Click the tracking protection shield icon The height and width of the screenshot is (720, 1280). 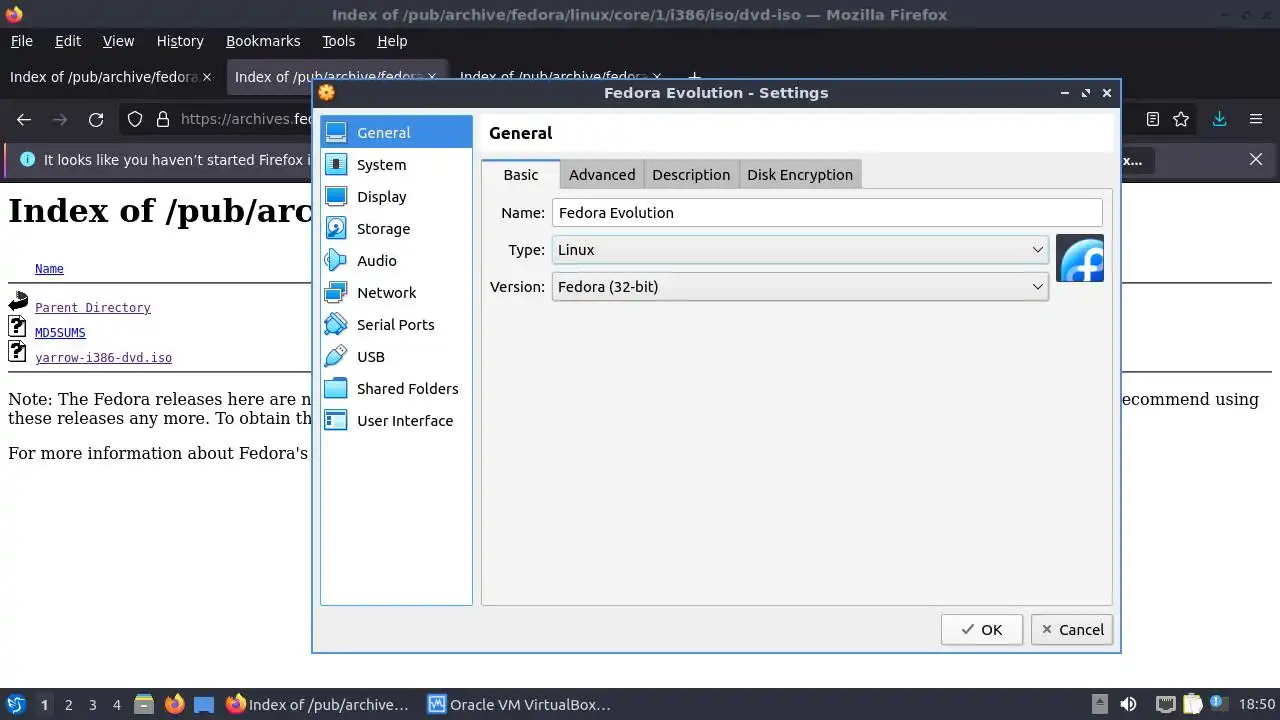click(x=135, y=119)
